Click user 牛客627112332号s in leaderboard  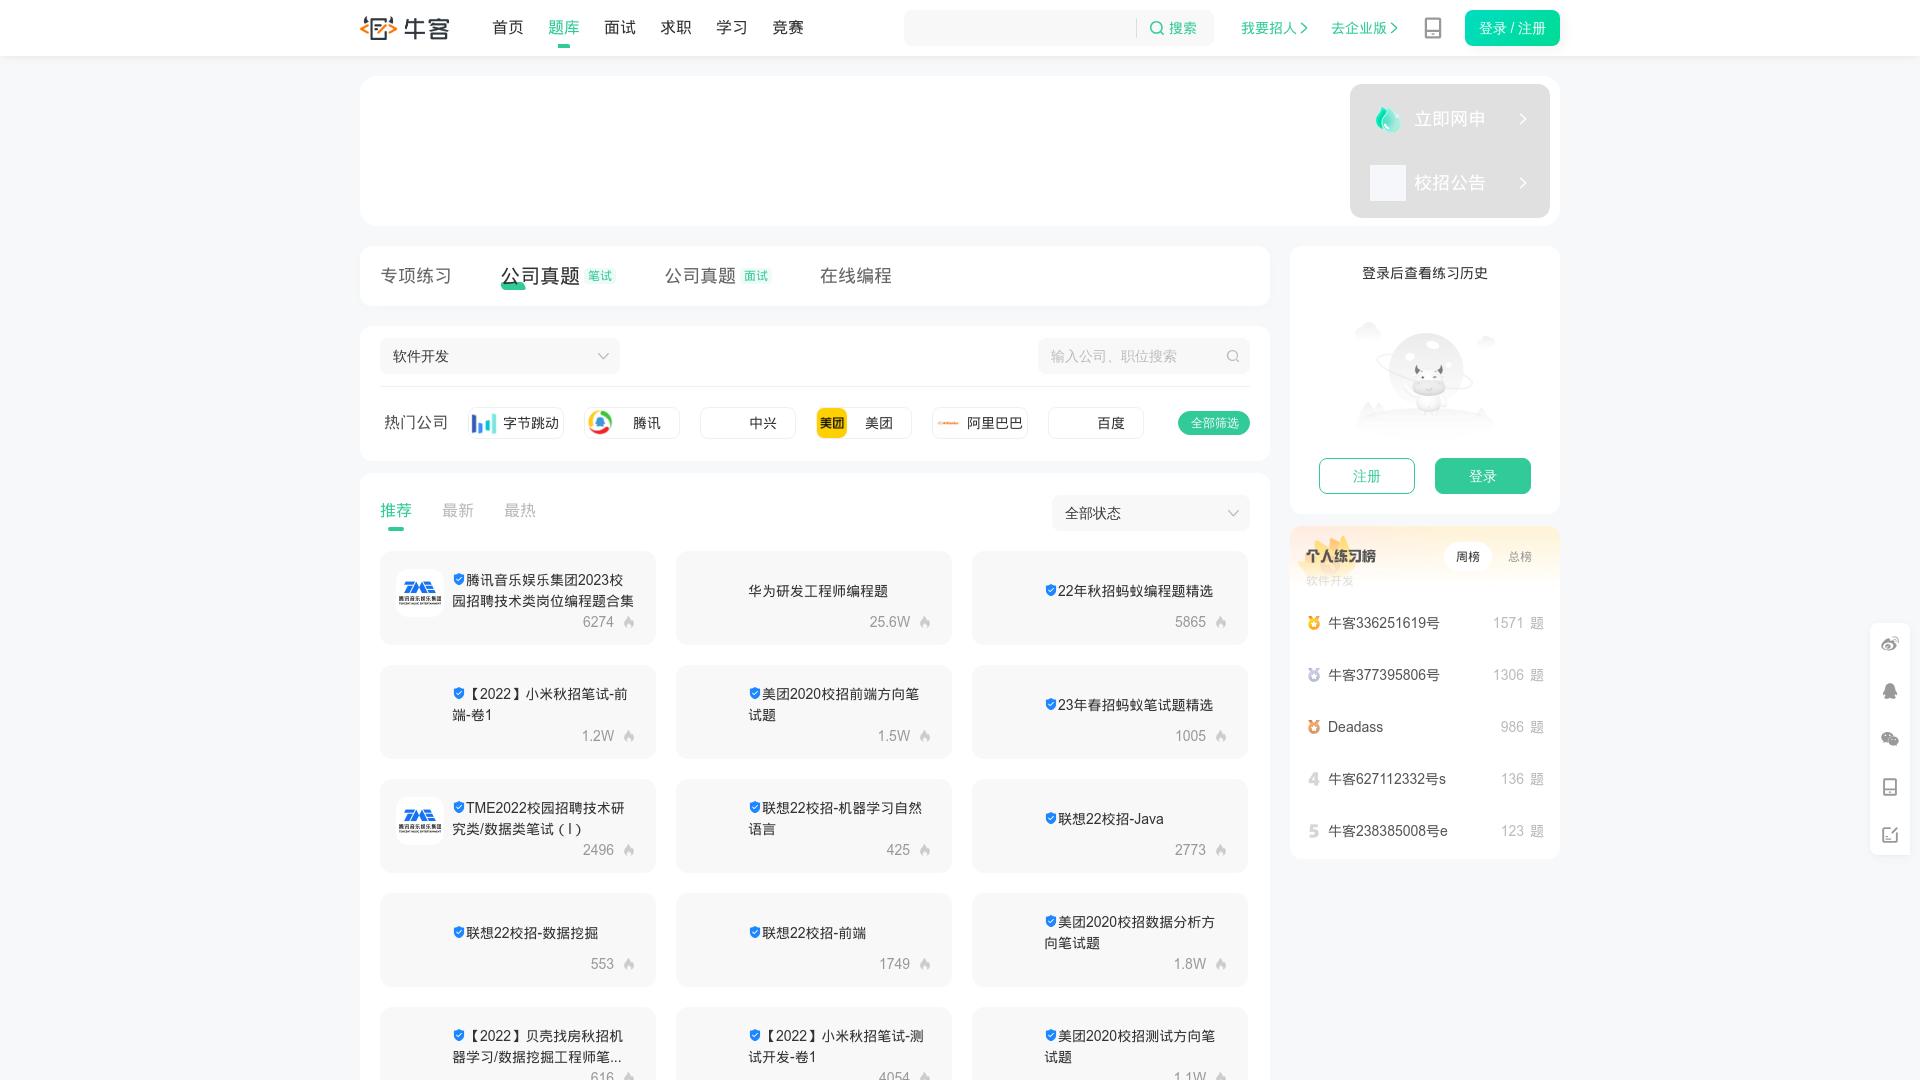click(x=1387, y=779)
